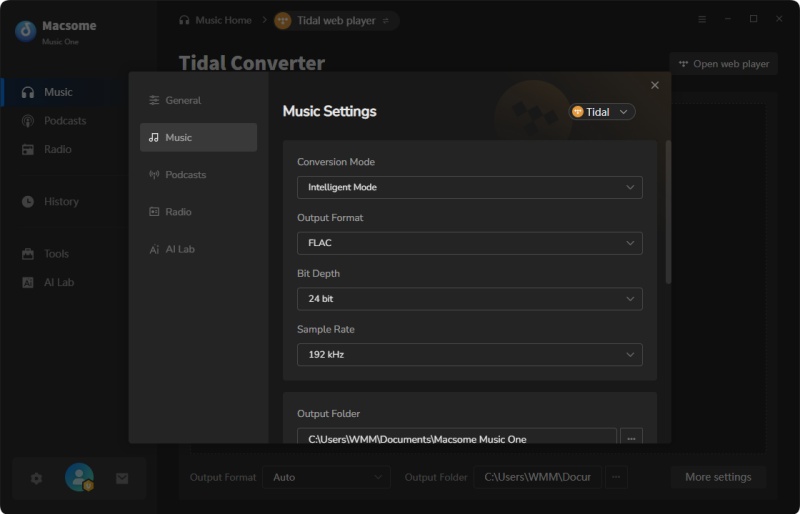Click music note icon next to Music tab
Viewport: 800px width, 514px height.
[154, 137]
